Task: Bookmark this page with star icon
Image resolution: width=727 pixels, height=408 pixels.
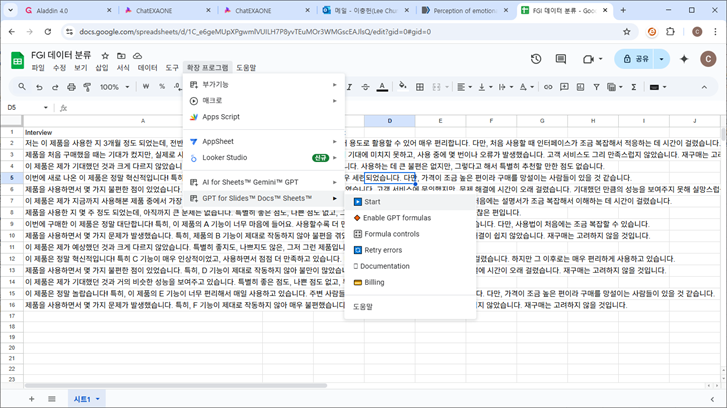Action: click(627, 32)
